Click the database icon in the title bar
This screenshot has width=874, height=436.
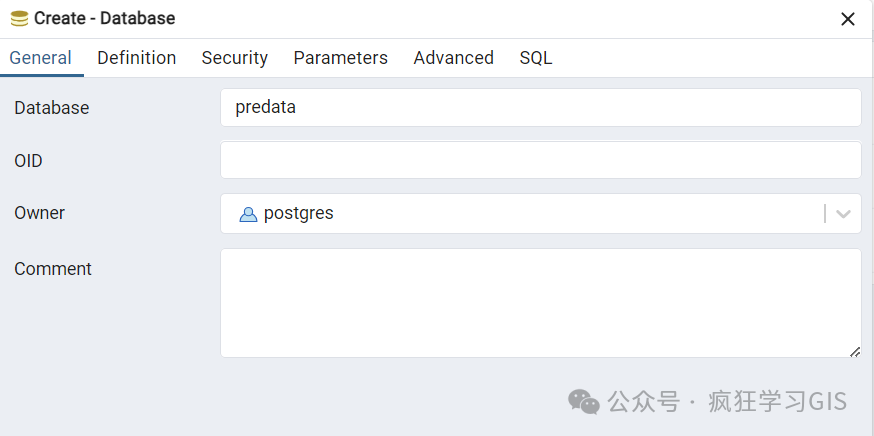19,18
